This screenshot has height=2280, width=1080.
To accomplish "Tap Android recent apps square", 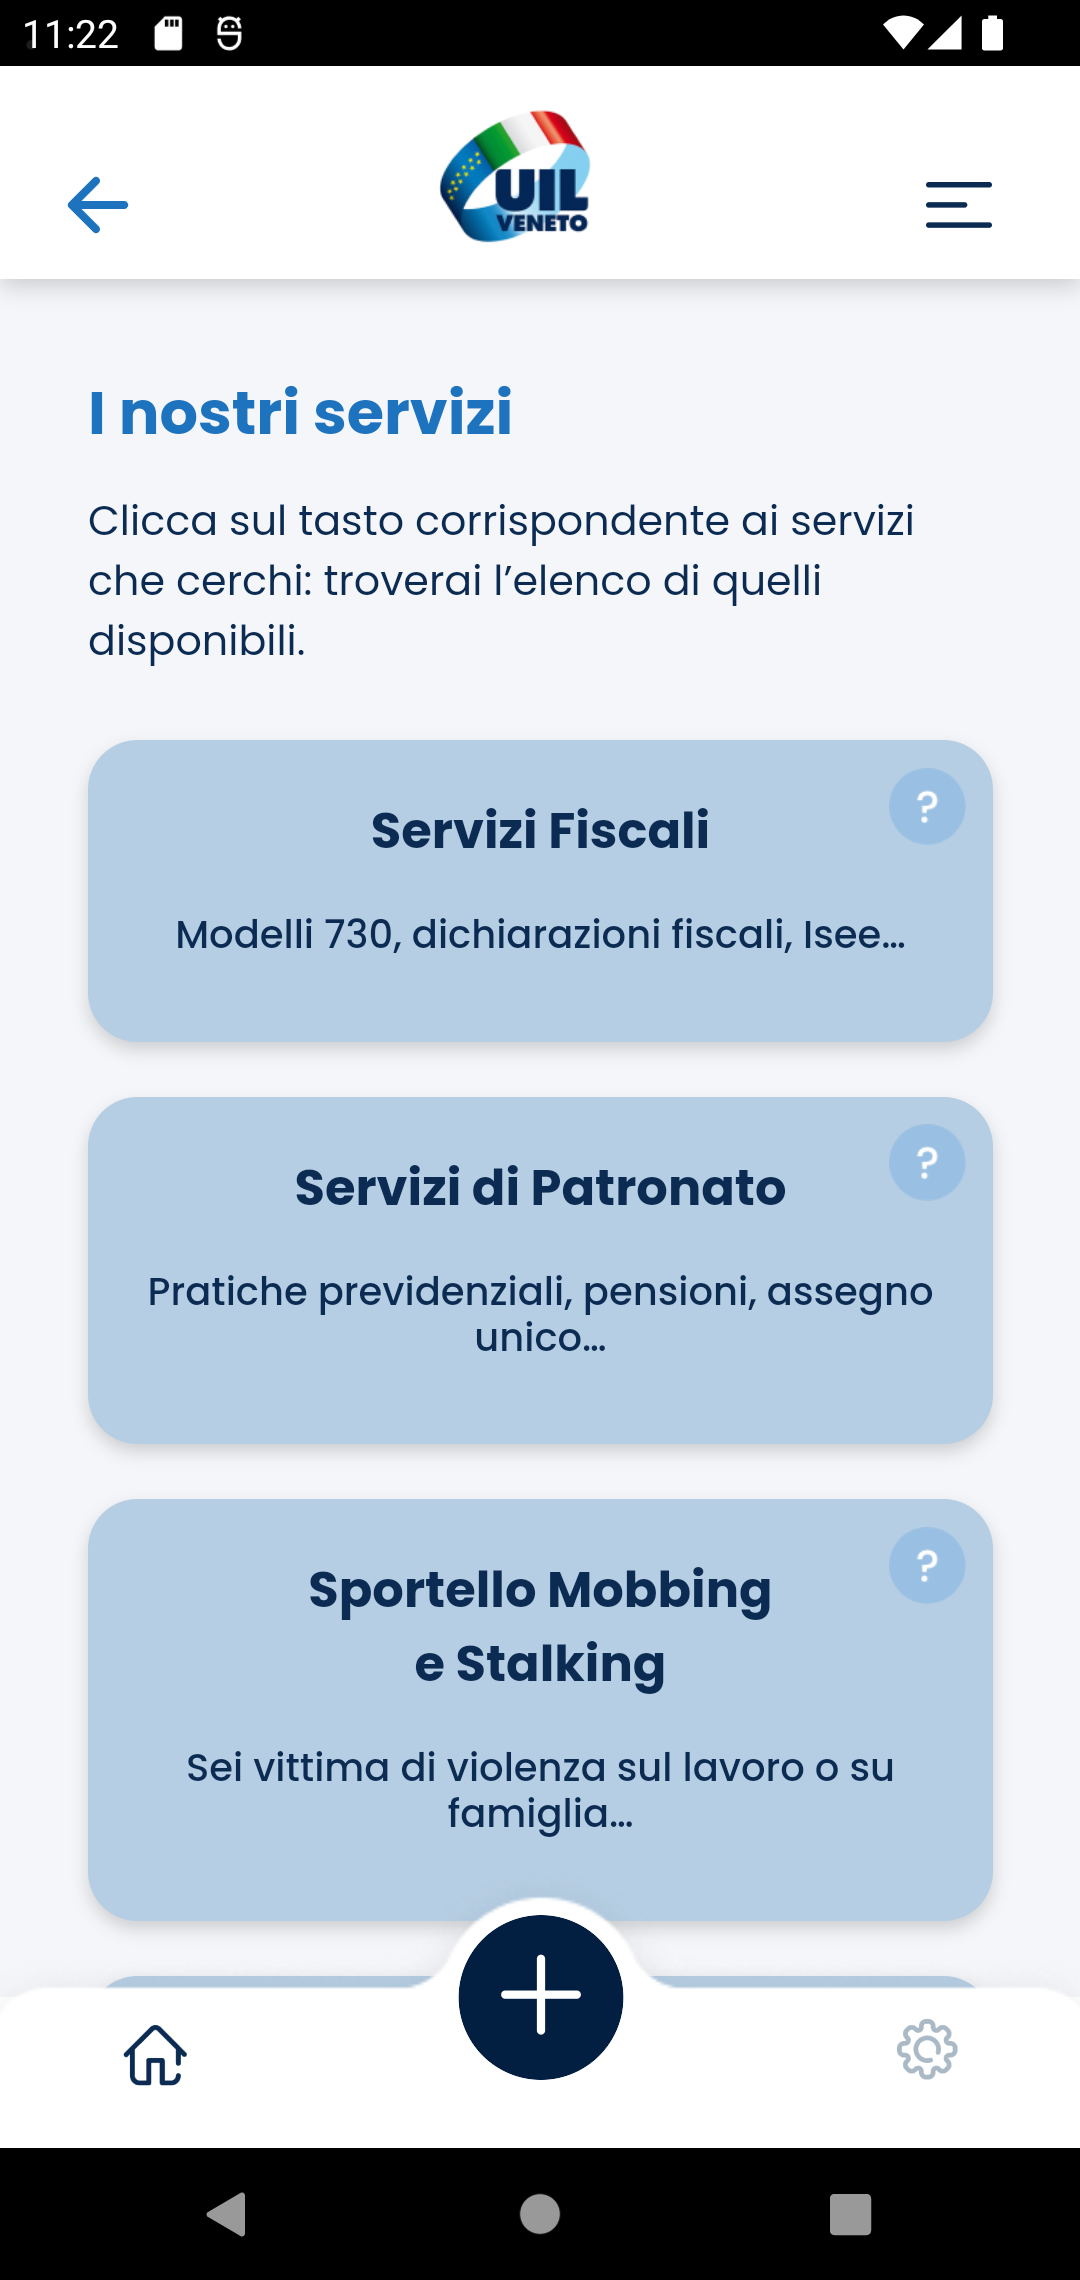I will click(x=851, y=2214).
